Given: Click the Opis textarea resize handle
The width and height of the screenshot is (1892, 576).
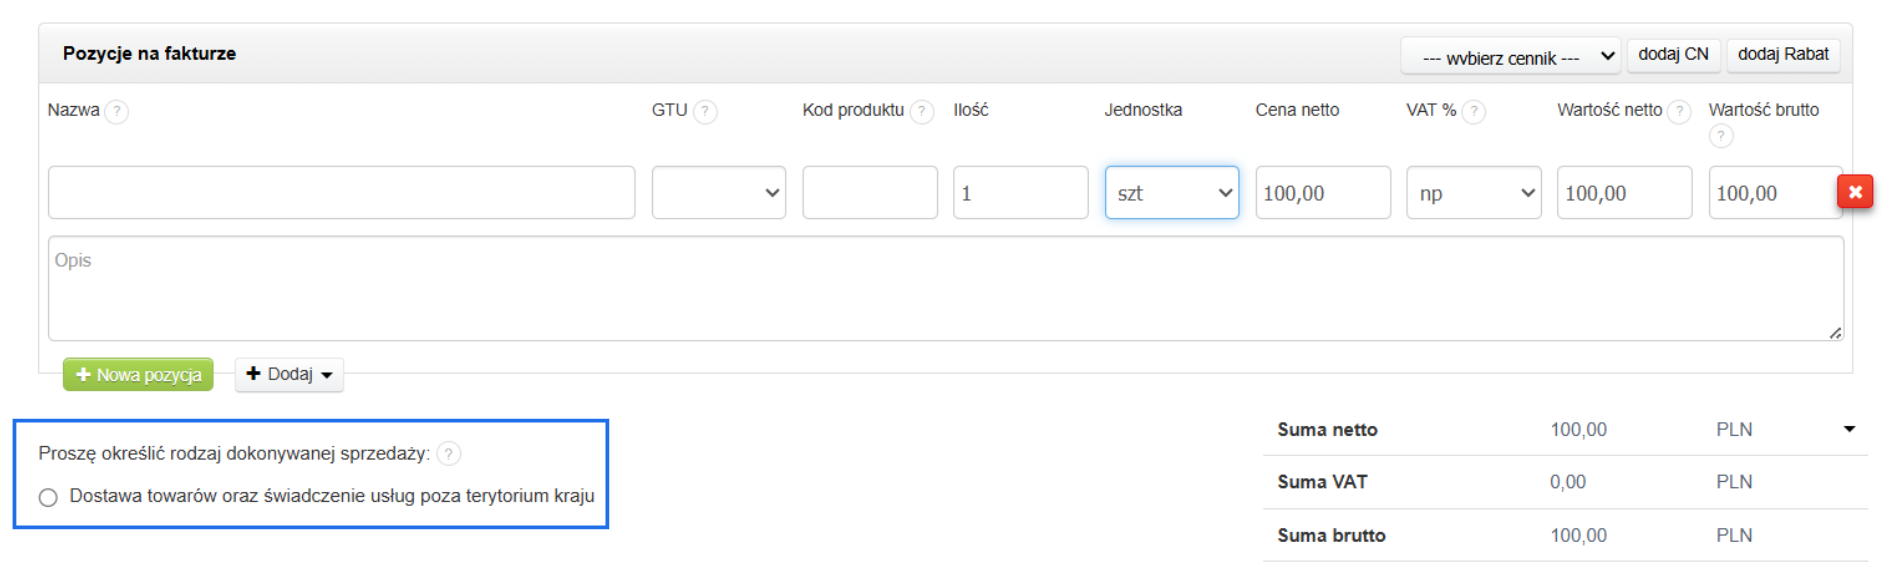Looking at the screenshot, I should click(x=1835, y=333).
